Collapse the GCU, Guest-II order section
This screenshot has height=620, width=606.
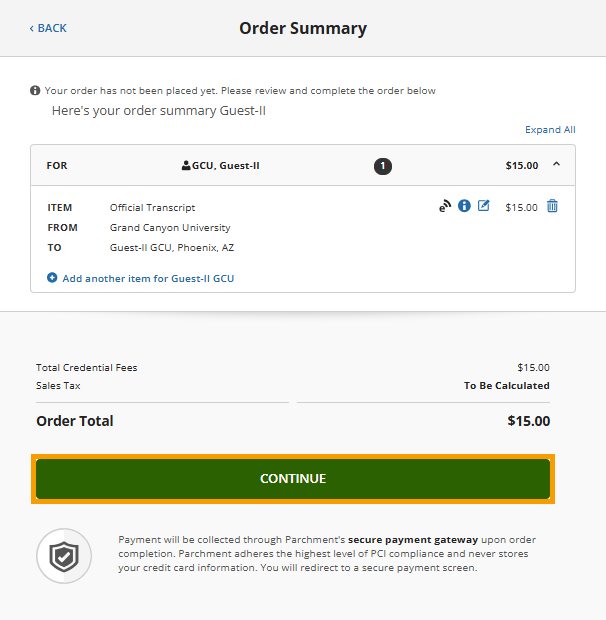pyautogui.click(x=556, y=164)
